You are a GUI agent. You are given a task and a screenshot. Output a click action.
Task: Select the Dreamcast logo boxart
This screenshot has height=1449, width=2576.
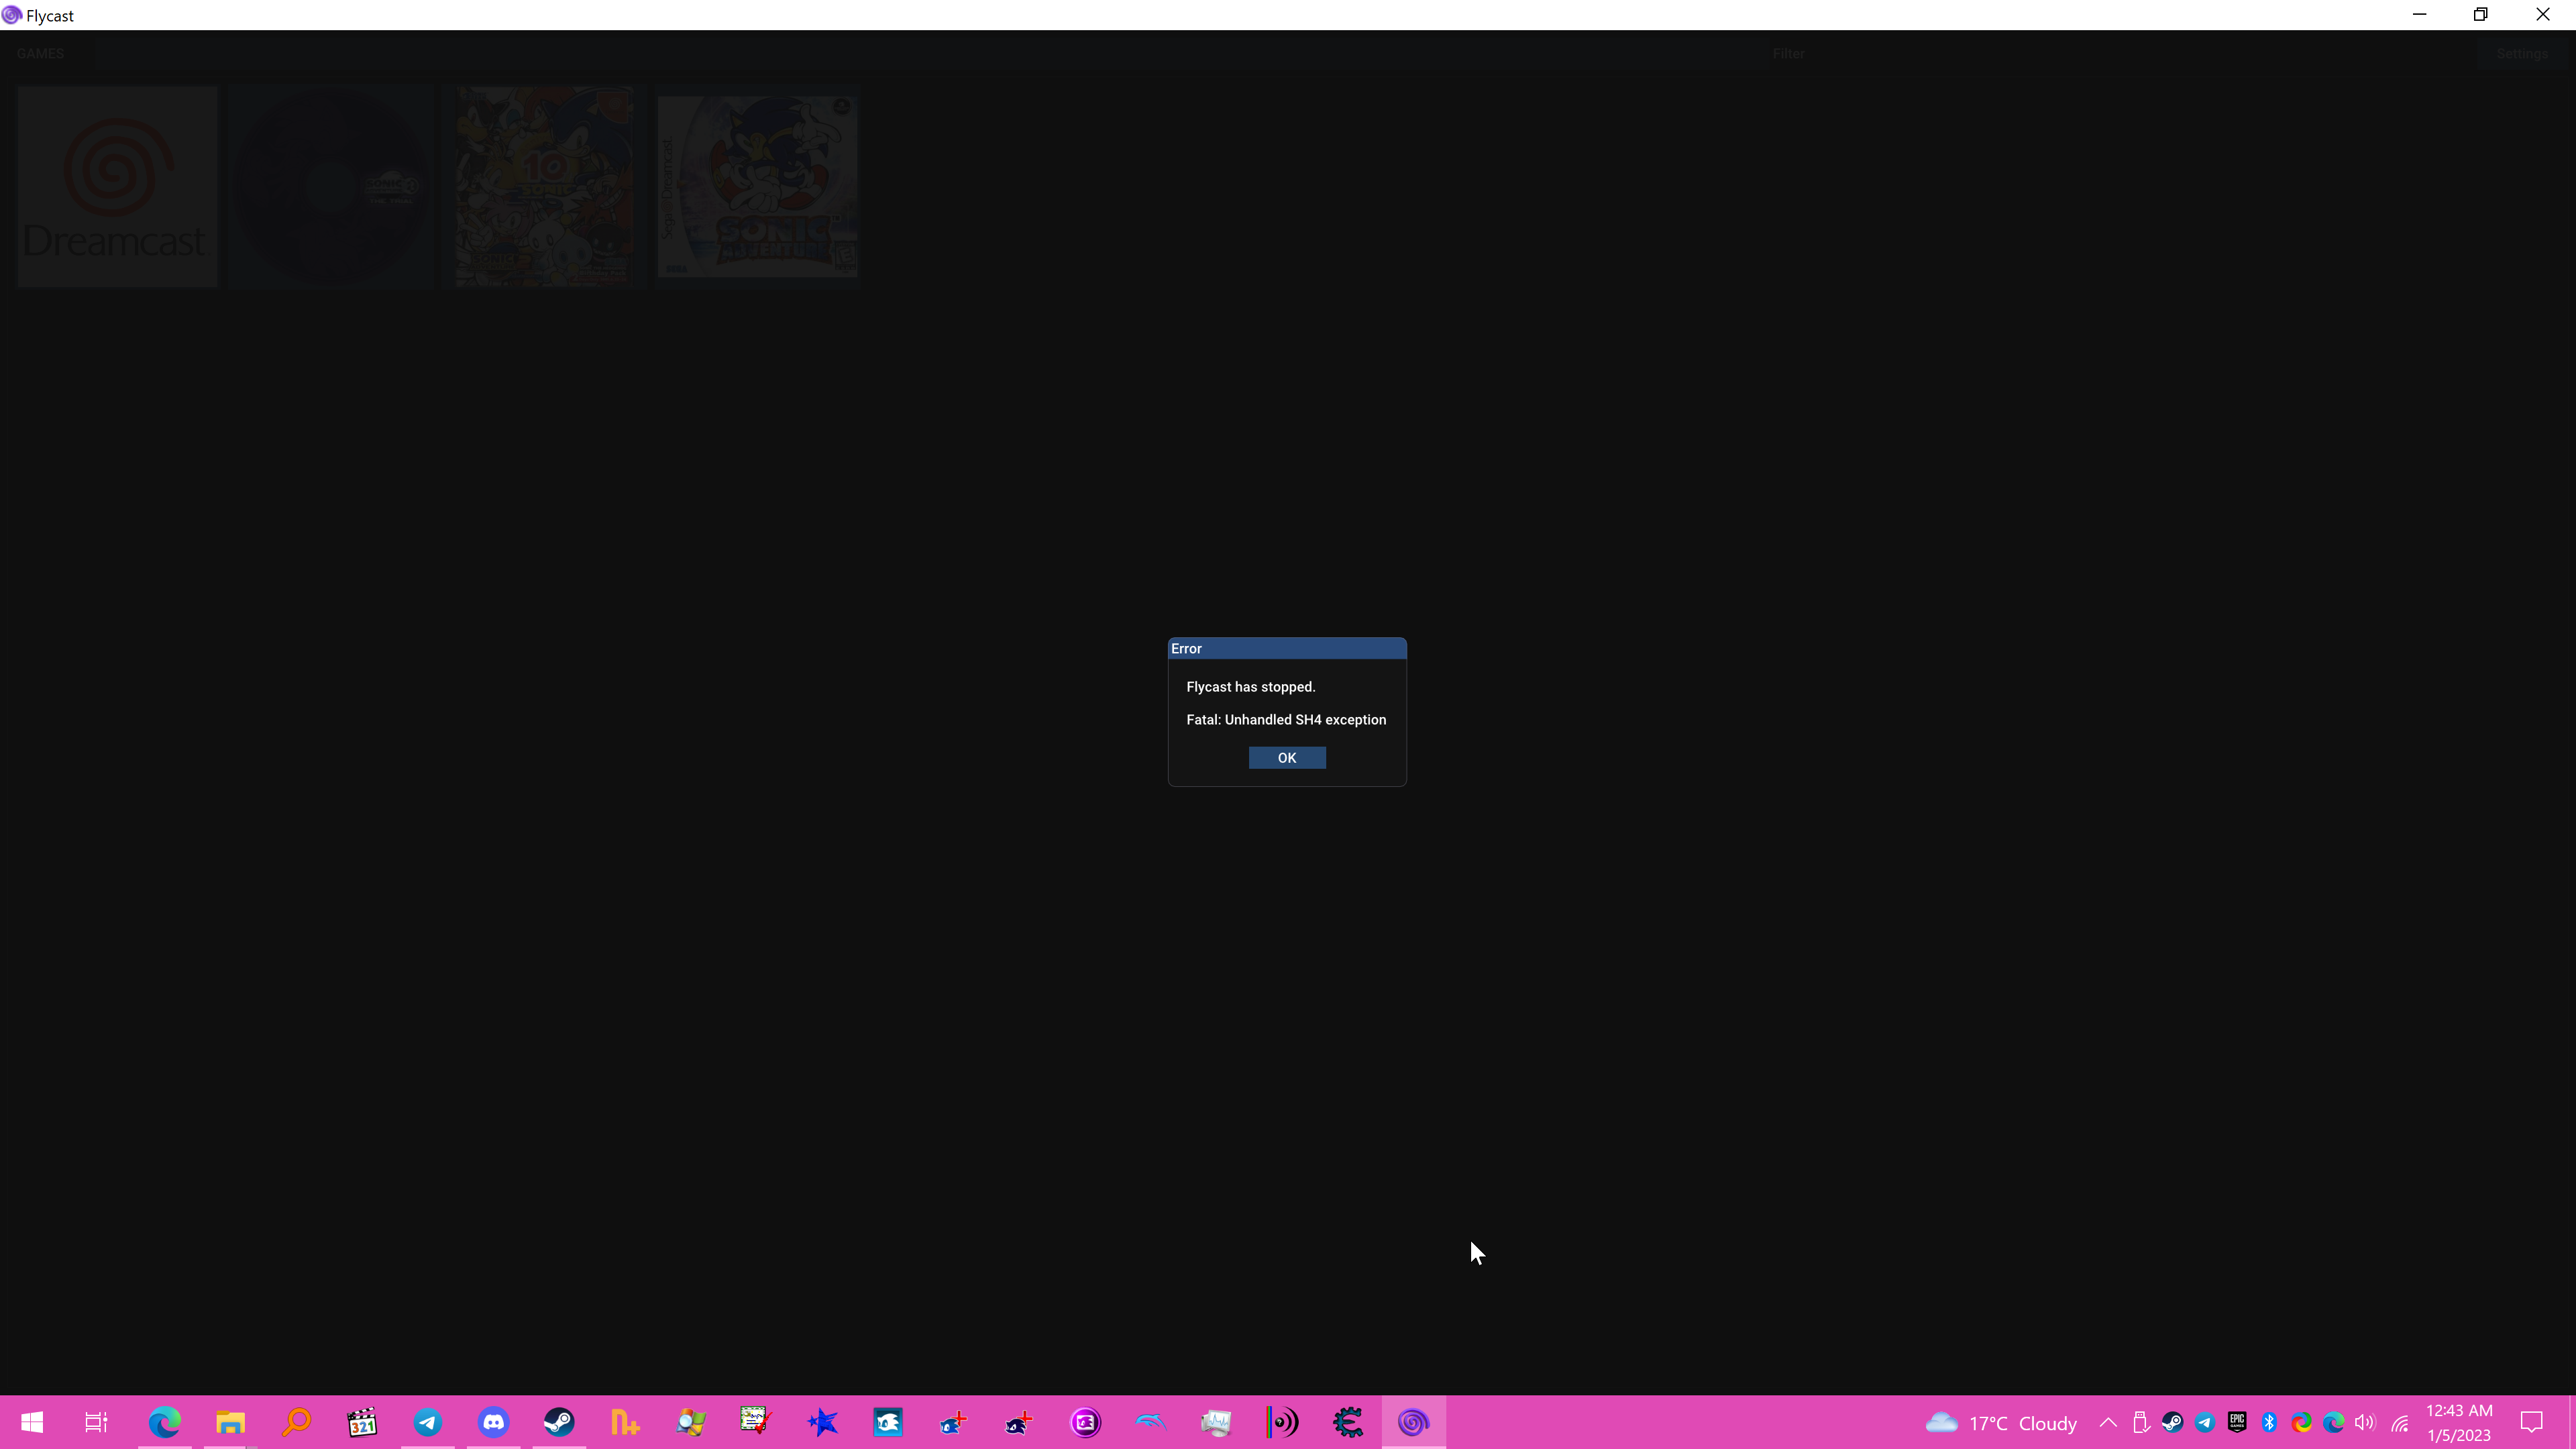[x=116, y=186]
